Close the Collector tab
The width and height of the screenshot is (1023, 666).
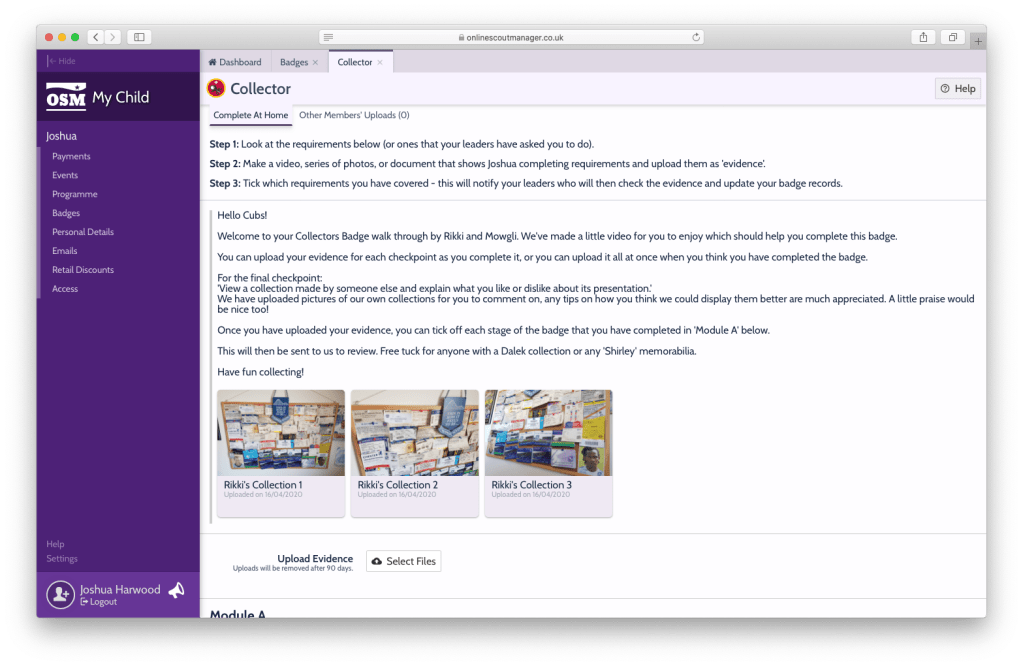[x=380, y=62]
